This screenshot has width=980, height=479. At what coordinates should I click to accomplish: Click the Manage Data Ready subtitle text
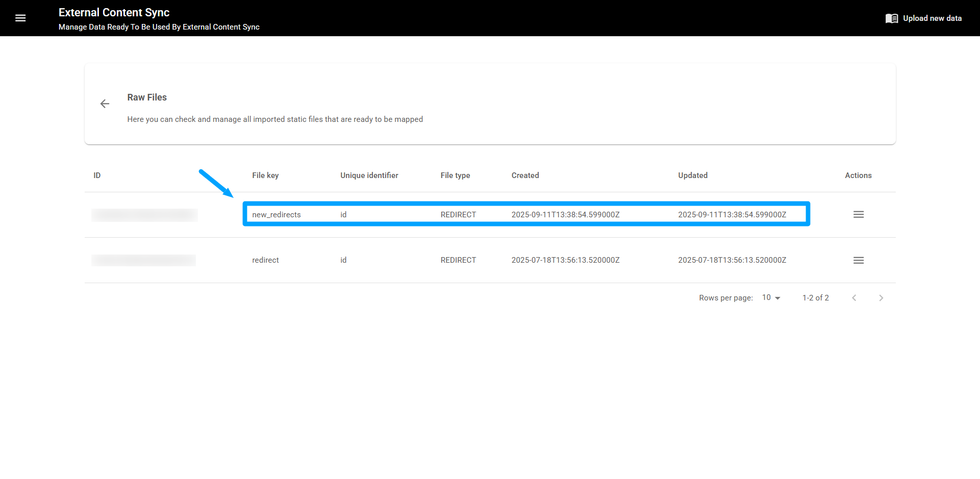pos(159,28)
